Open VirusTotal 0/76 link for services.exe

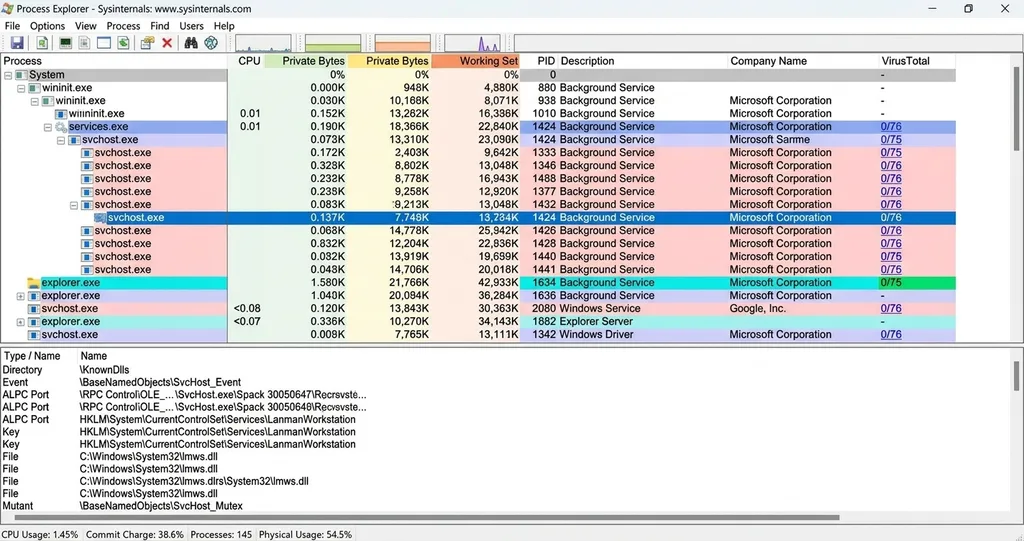pyautogui.click(x=891, y=127)
